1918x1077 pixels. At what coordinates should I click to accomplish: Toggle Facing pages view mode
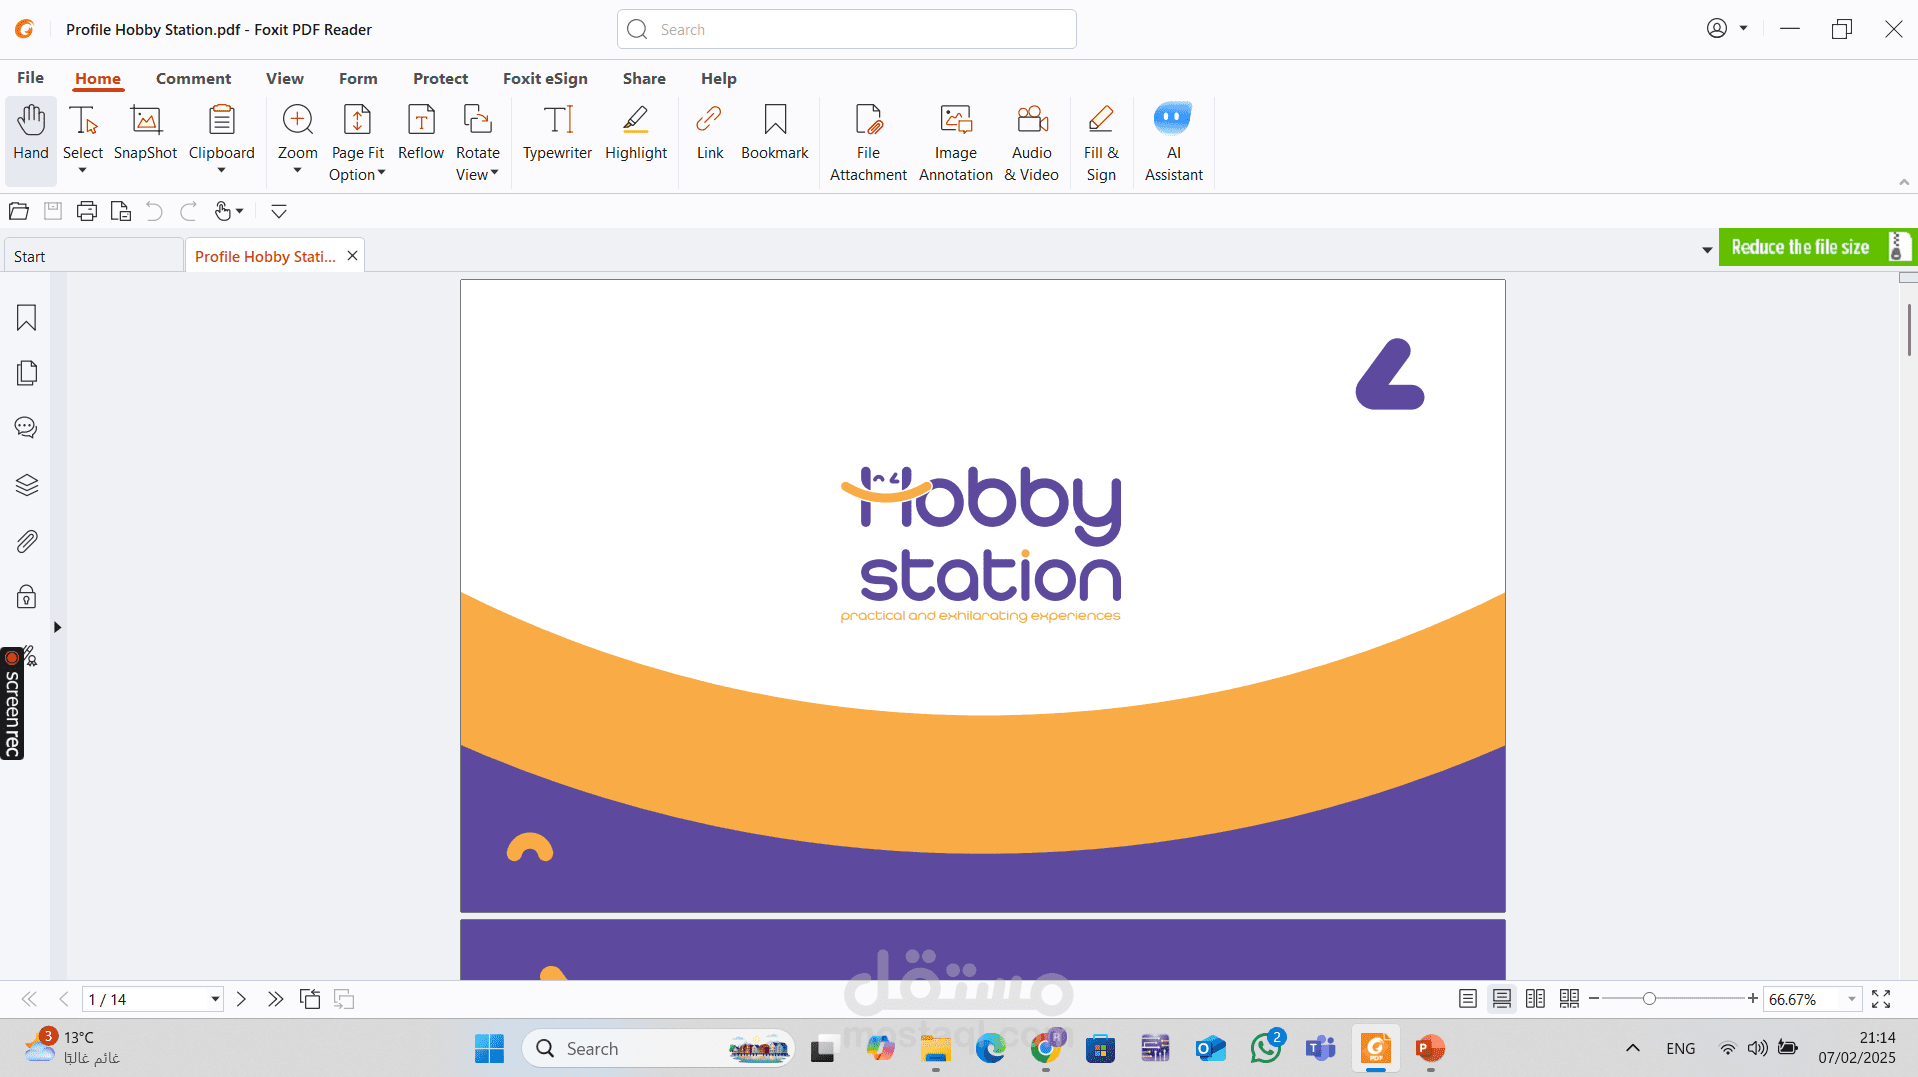(x=1536, y=999)
